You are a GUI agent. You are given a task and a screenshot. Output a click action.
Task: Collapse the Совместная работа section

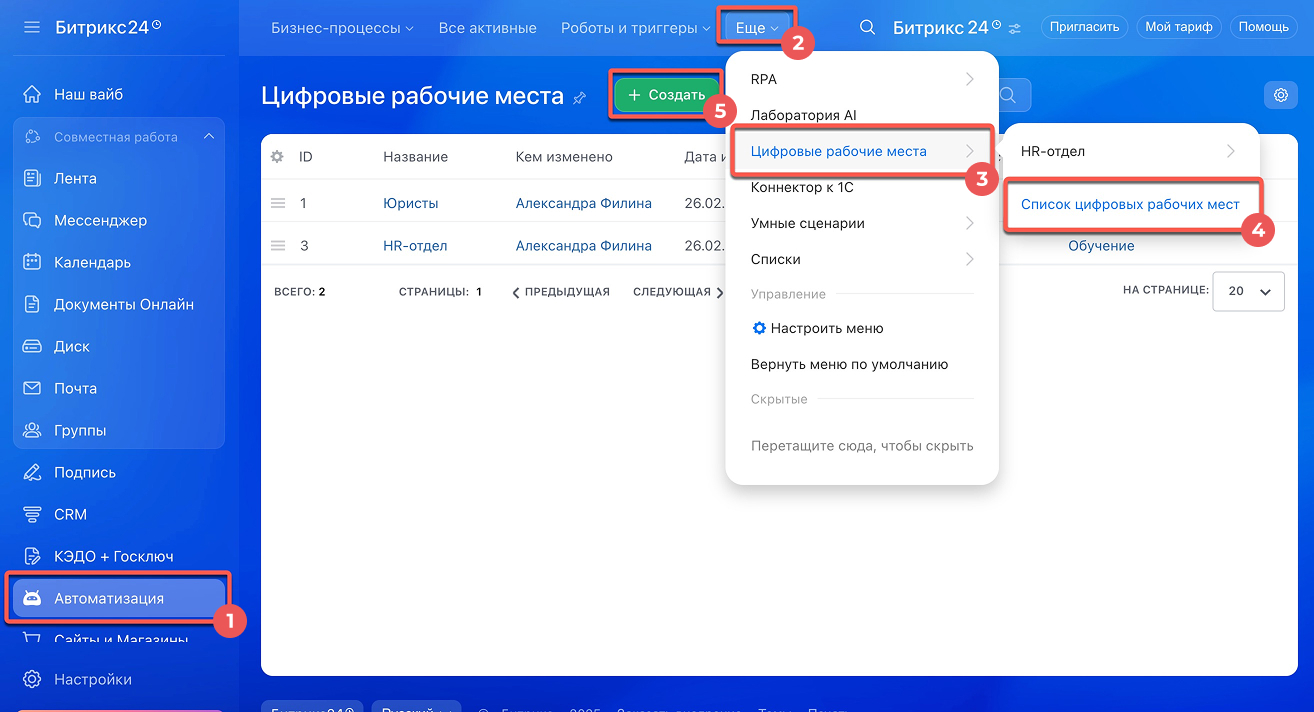[208, 136]
